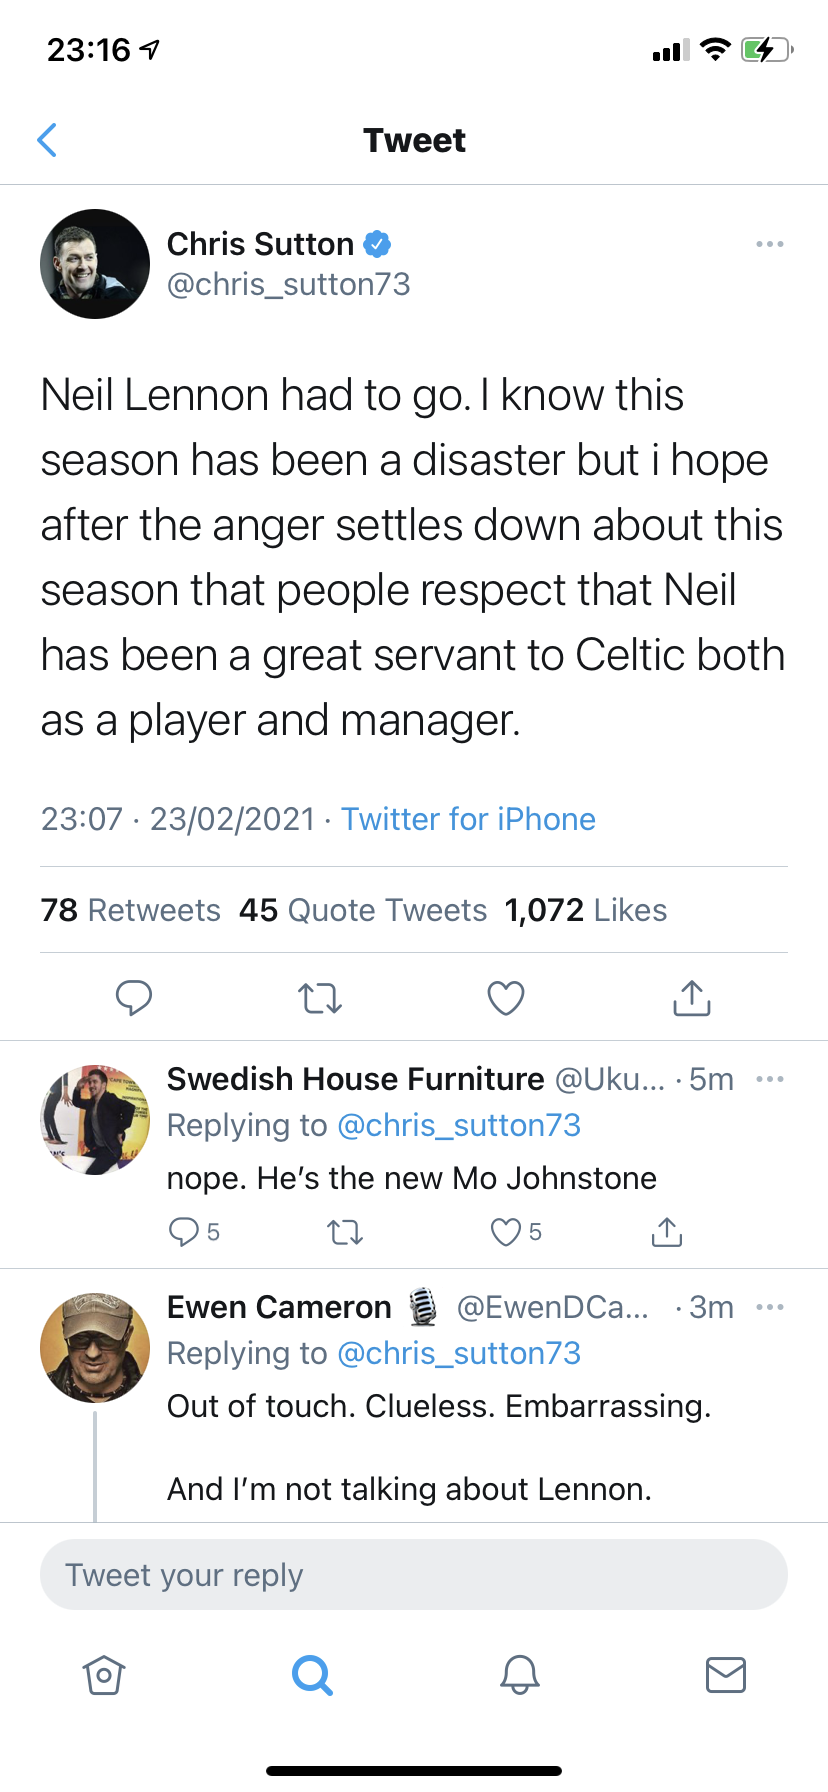
Task: Show the 1,072 Likes list
Action: point(586,910)
